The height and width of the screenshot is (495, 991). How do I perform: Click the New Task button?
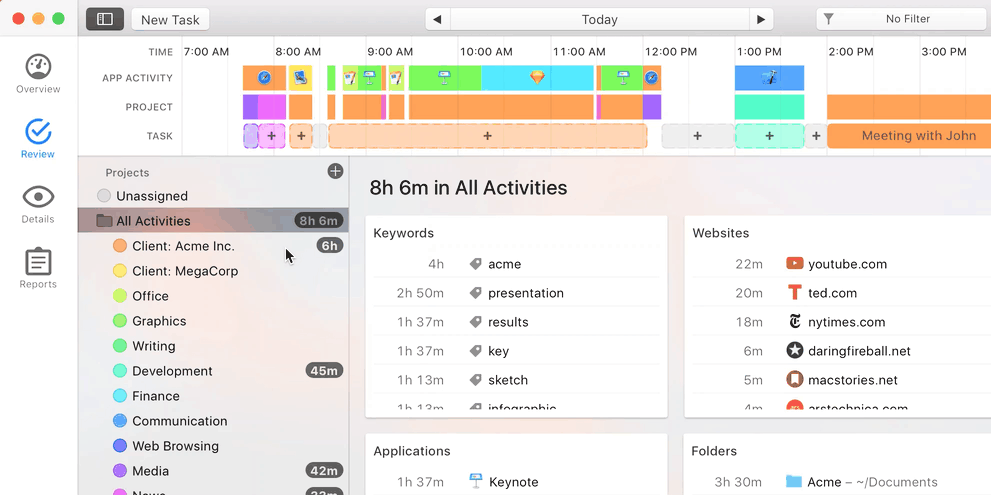click(x=171, y=20)
